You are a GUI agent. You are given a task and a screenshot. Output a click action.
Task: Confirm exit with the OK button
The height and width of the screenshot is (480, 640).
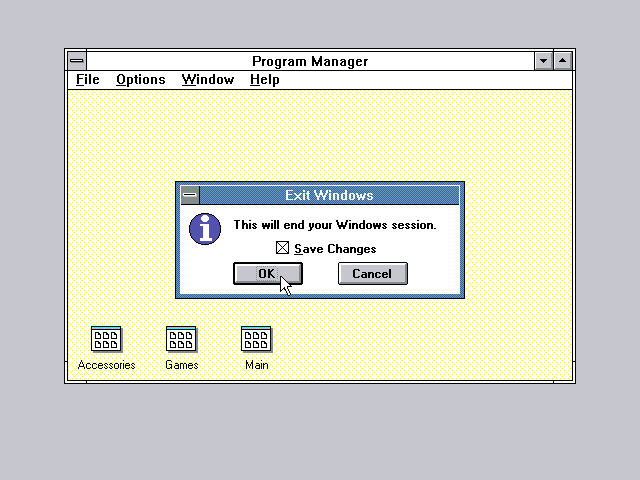click(x=268, y=273)
